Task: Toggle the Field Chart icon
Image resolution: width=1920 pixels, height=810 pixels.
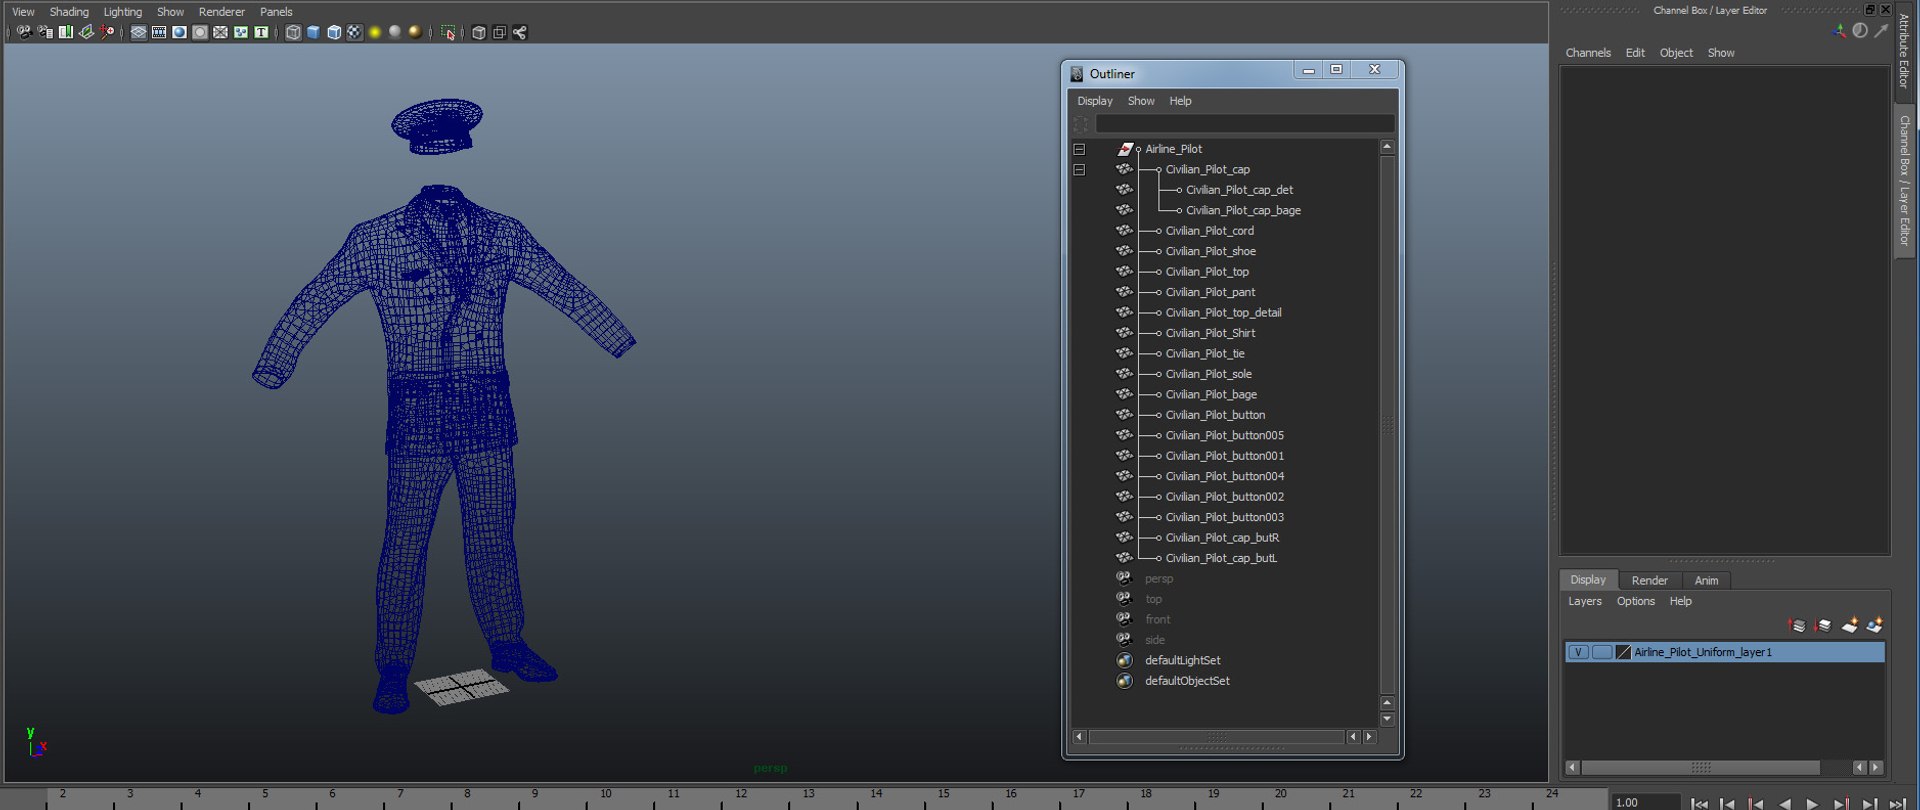Action: click(x=220, y=32)
